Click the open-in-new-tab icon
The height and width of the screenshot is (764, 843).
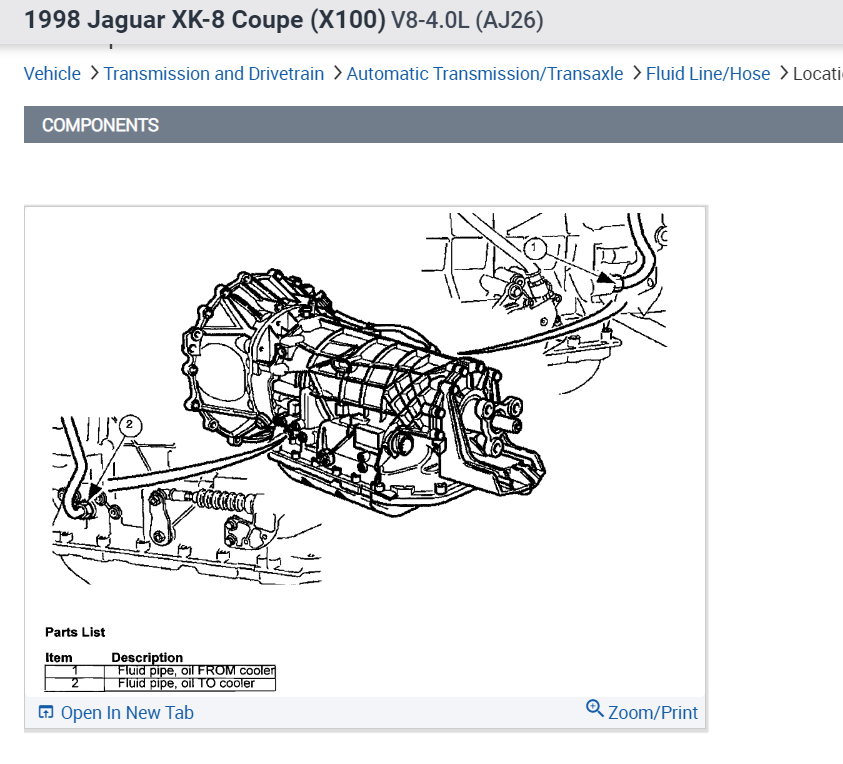(46, 712)
